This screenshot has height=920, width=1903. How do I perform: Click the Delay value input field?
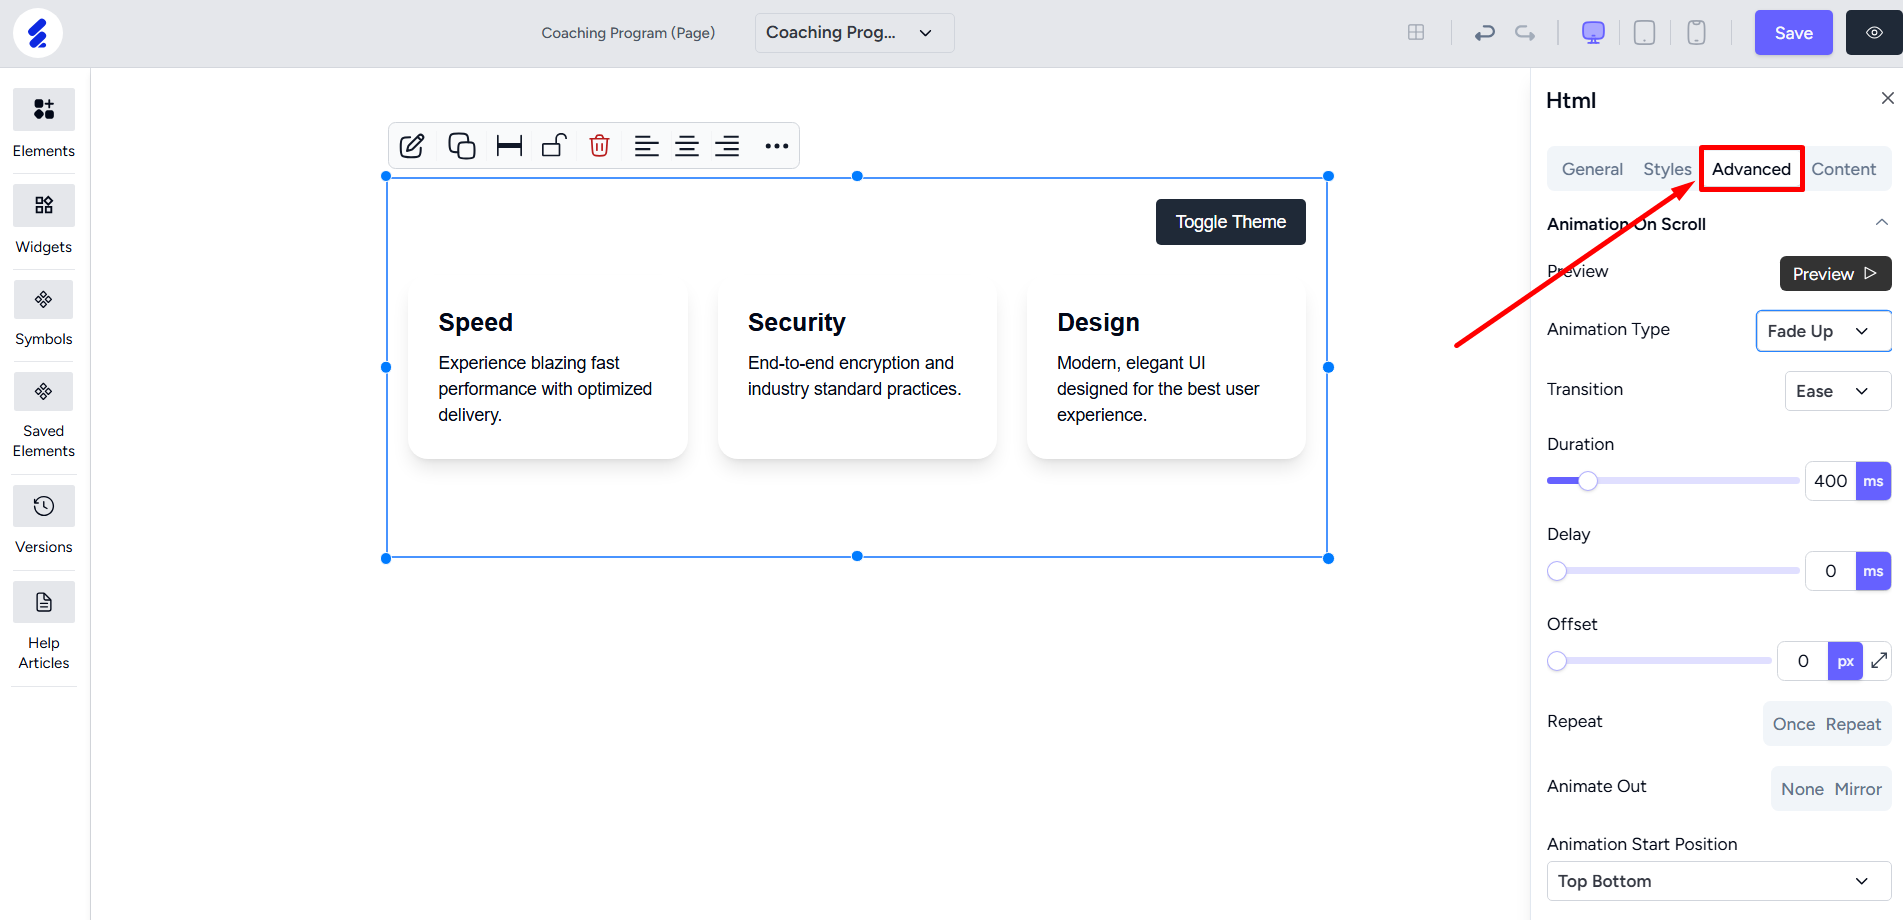click(x=1830, y=571)
